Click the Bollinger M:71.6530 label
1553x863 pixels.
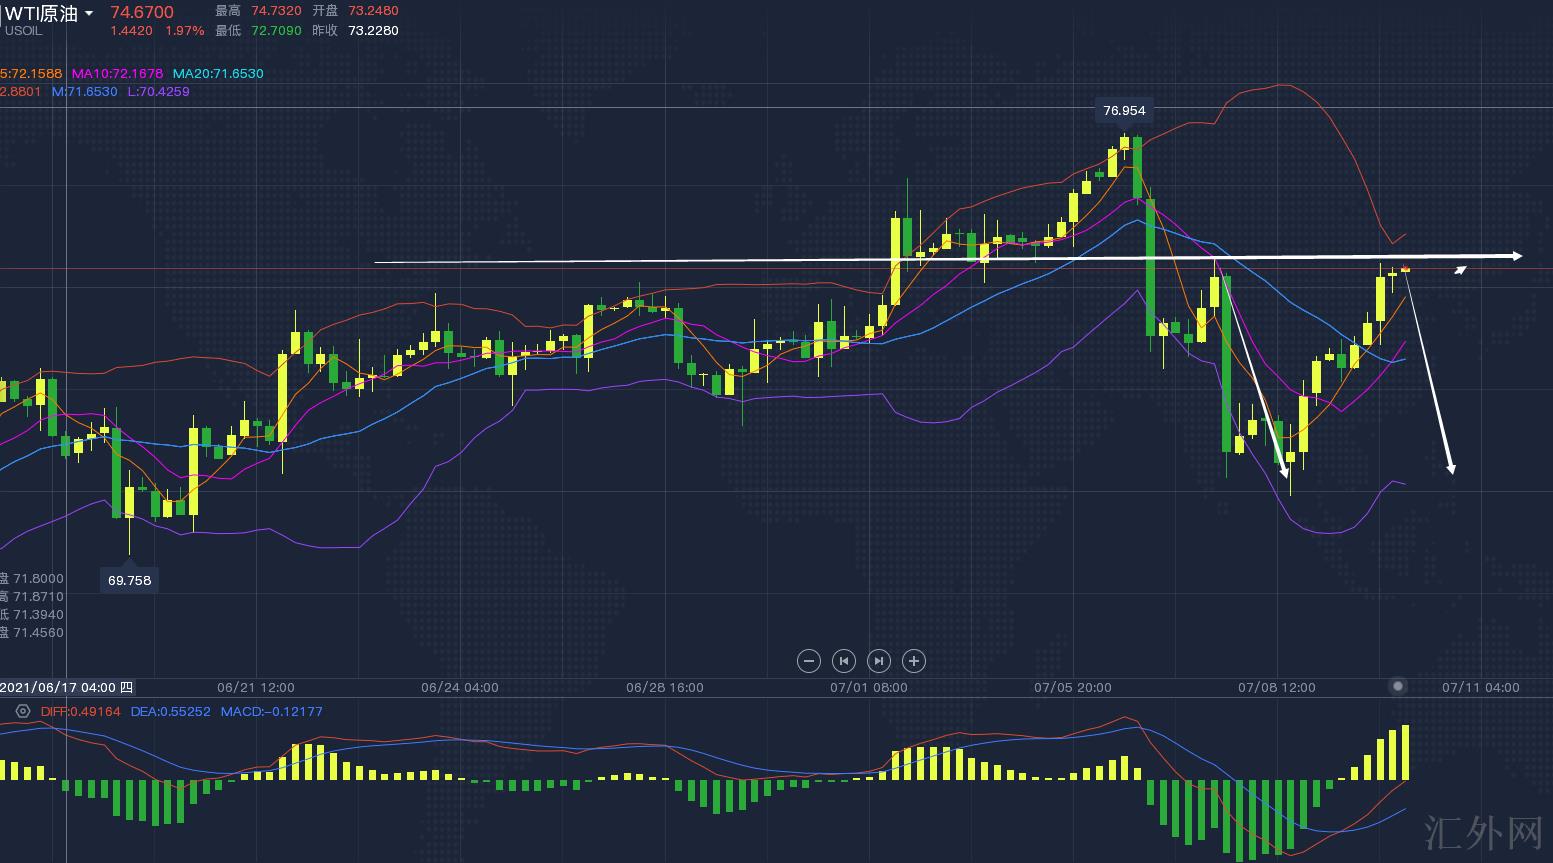(84, 91)
